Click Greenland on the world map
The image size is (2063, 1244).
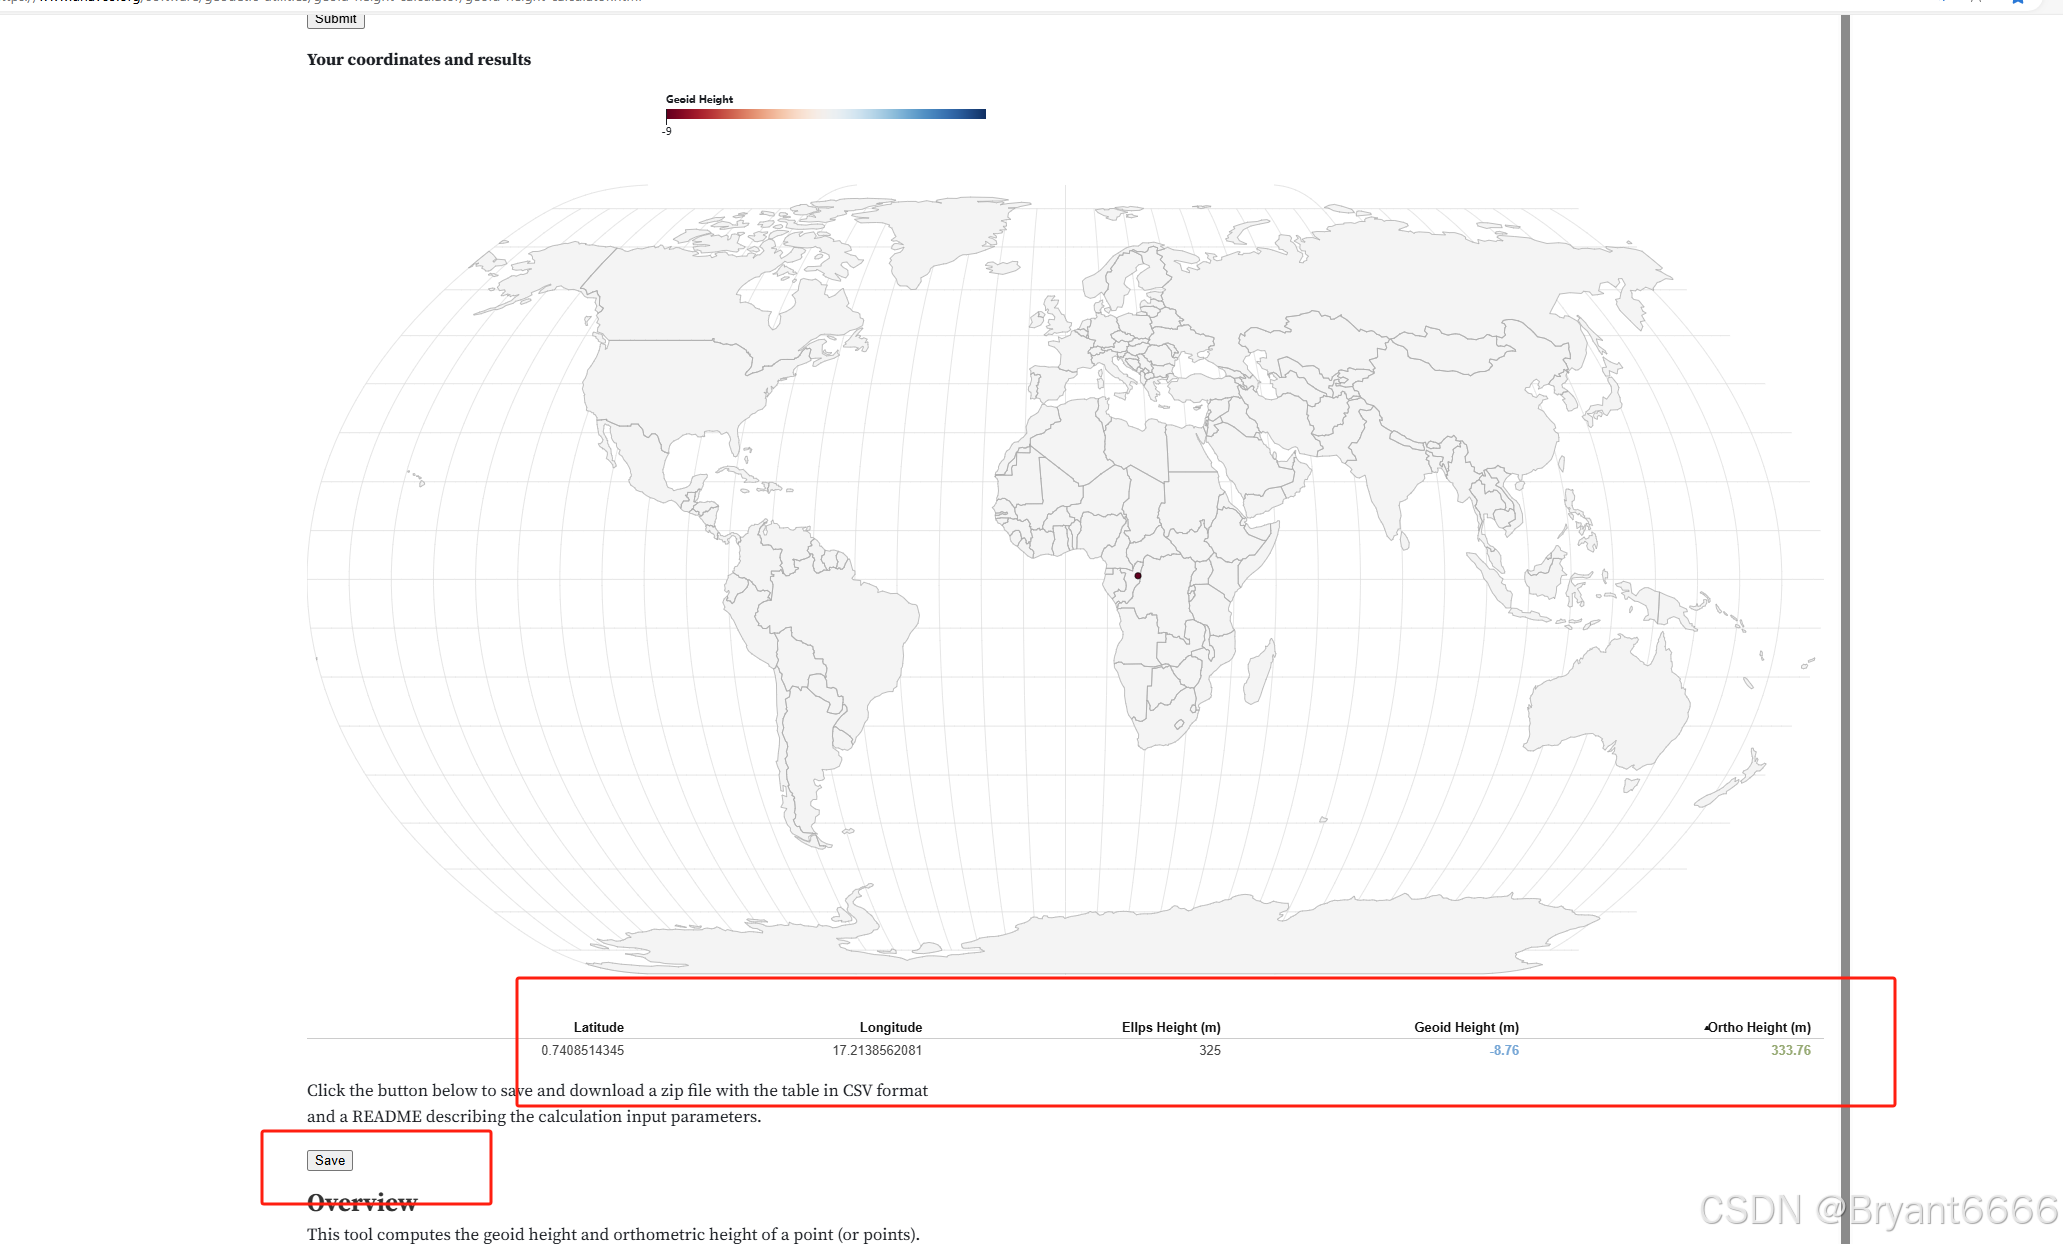pos(940,232)
